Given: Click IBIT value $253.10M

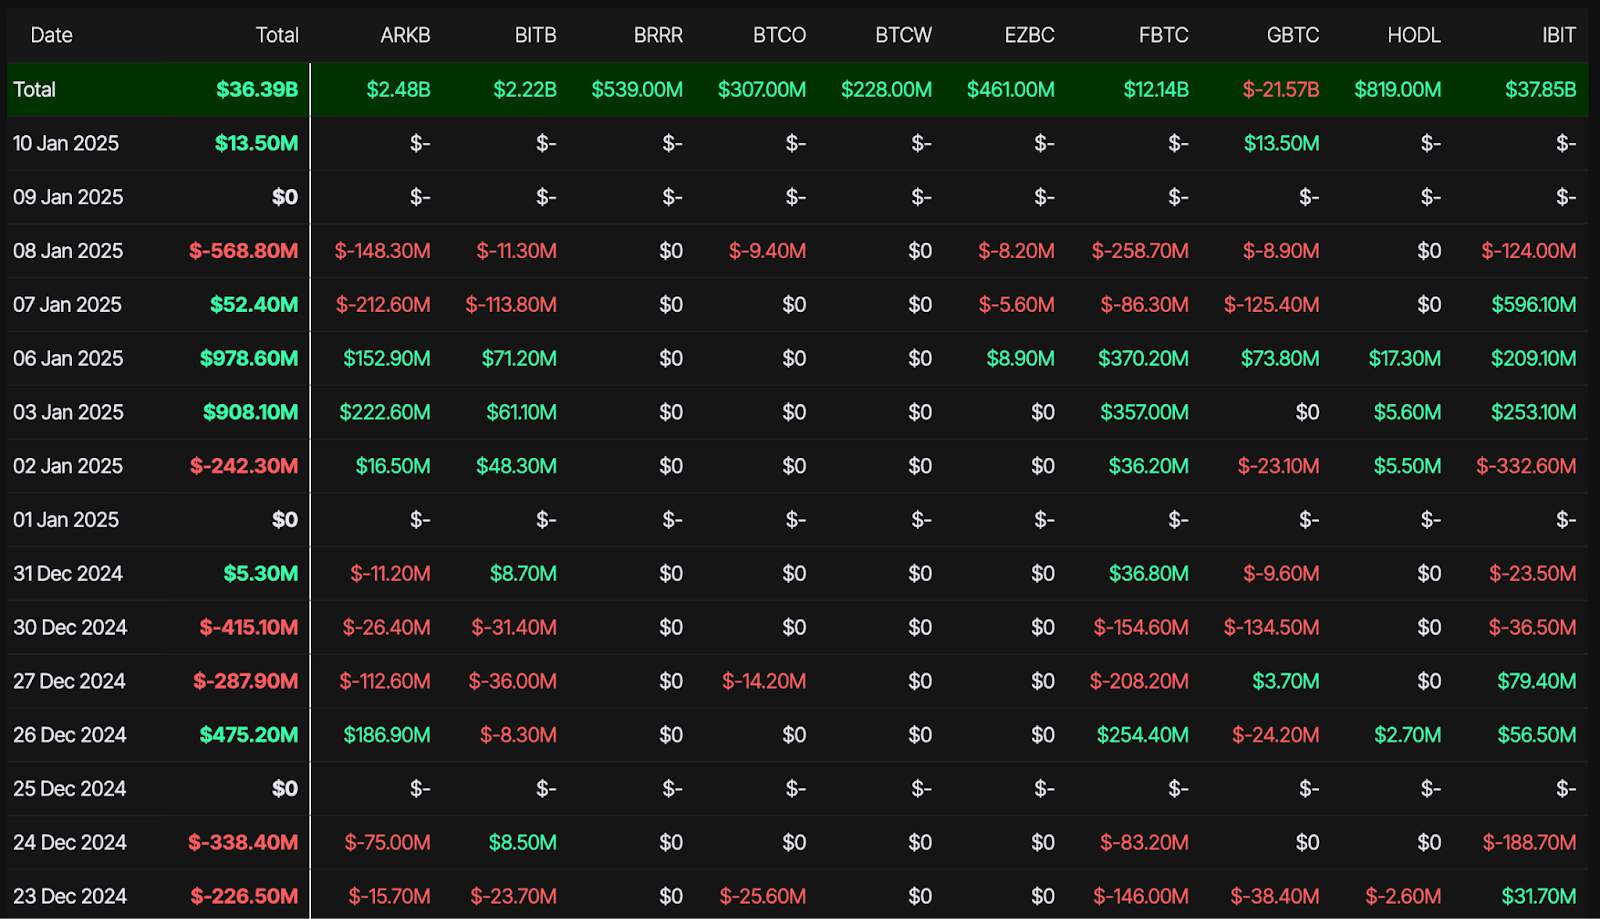Looking at the screenshot, I should click(x=1533, y=412).
